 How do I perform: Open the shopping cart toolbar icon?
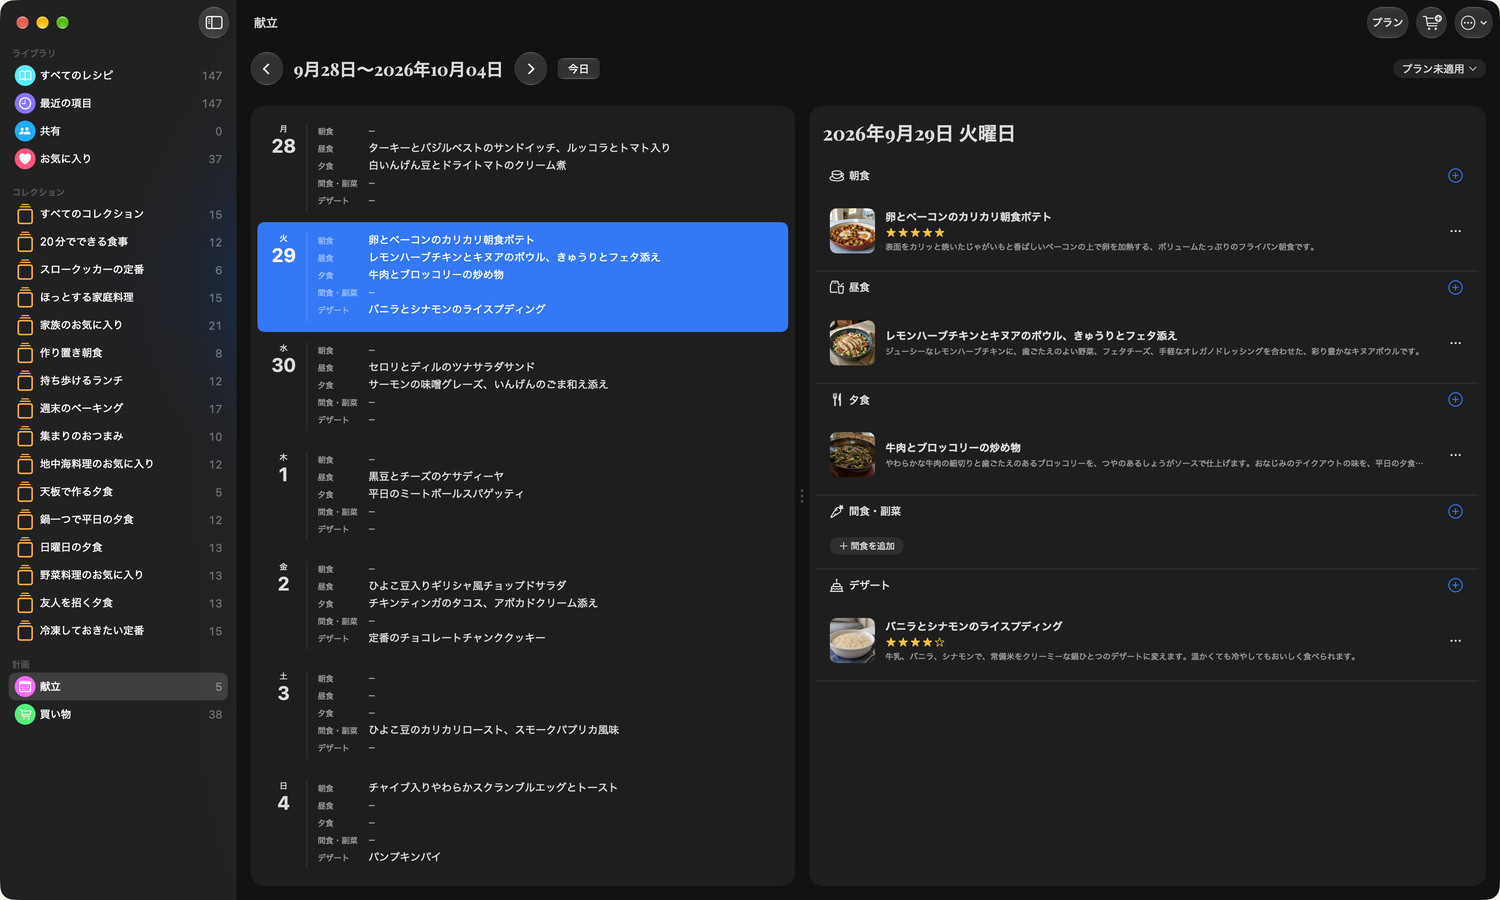1432,22
